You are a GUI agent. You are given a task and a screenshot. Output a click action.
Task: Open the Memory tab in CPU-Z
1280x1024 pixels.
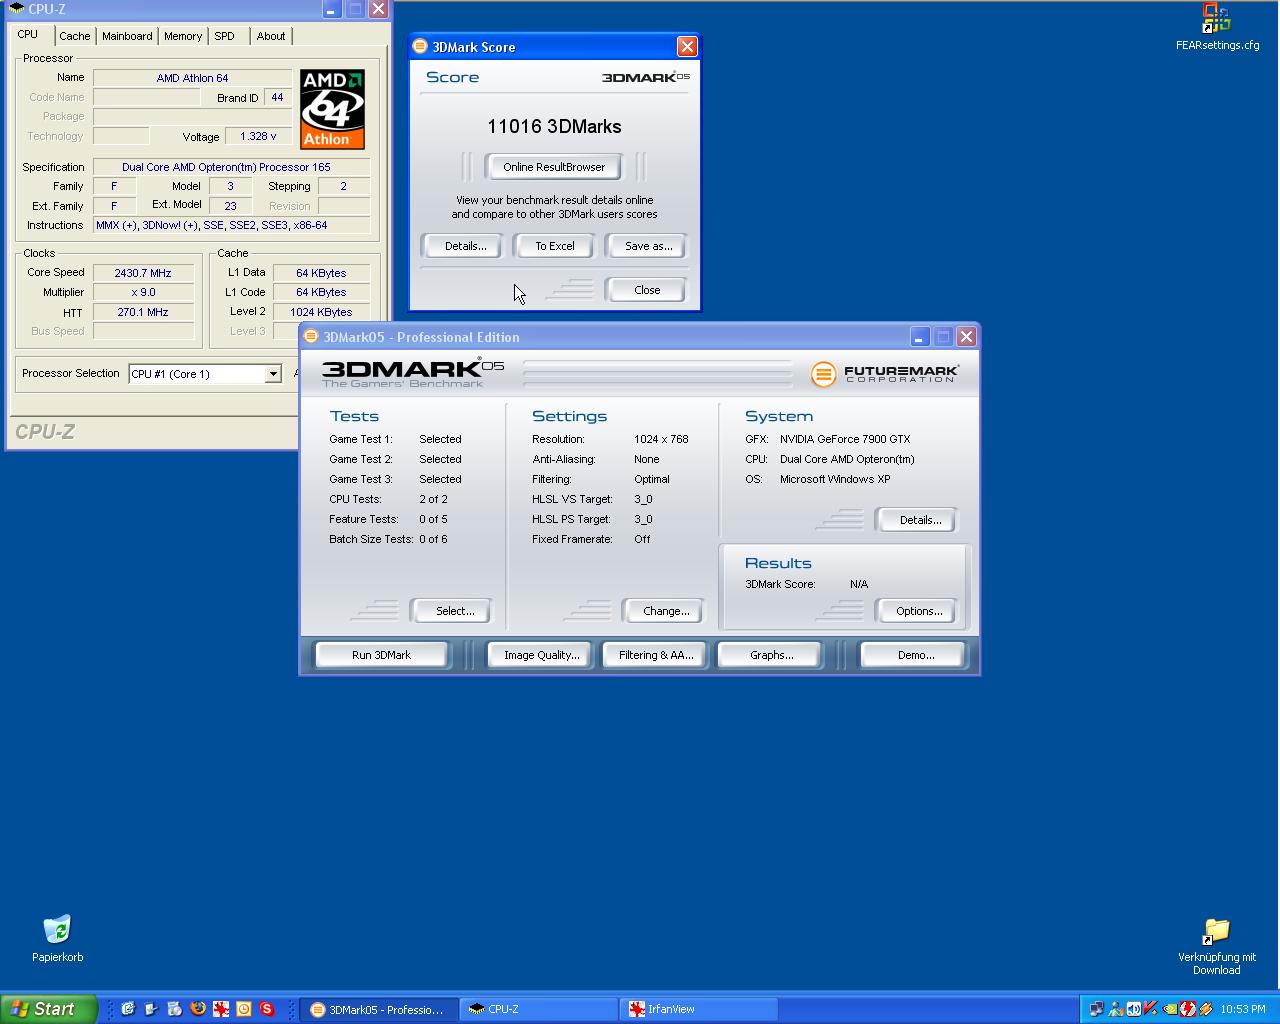(183, 36)
